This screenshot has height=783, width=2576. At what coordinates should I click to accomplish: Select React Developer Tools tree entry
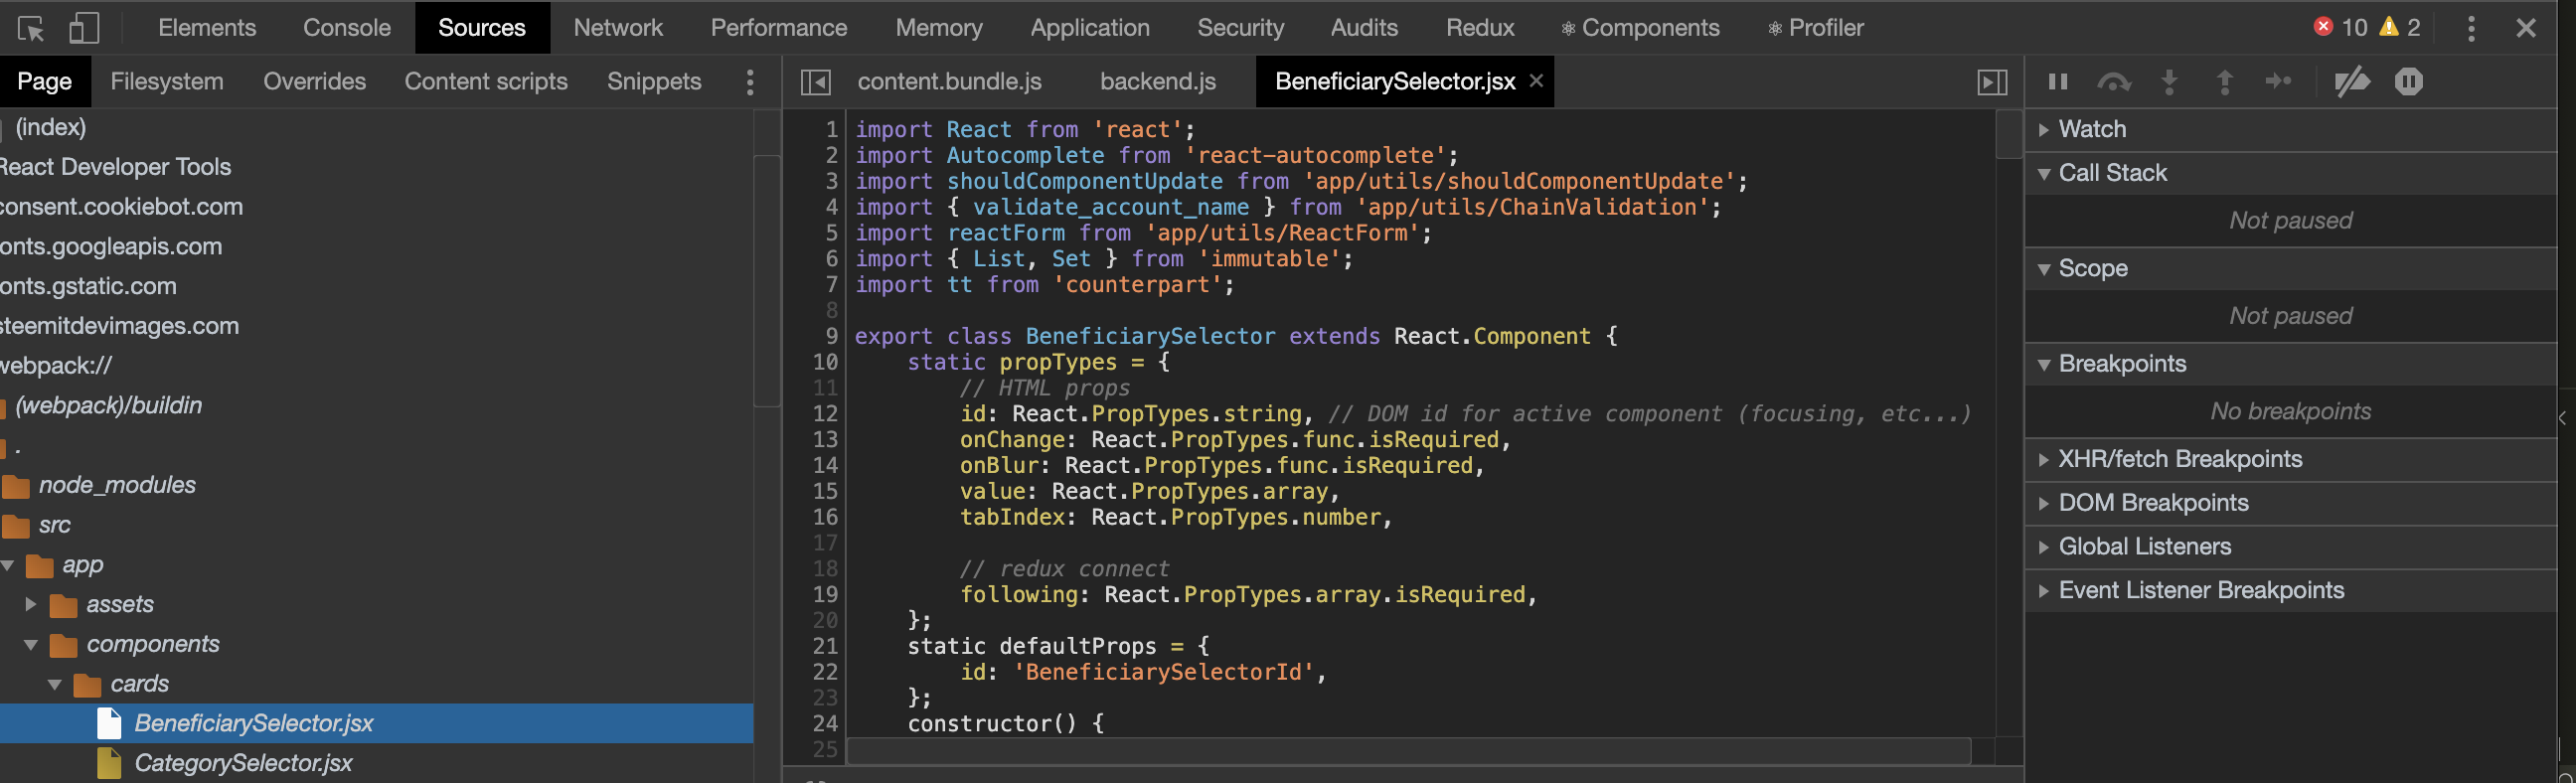pos(116,167)
